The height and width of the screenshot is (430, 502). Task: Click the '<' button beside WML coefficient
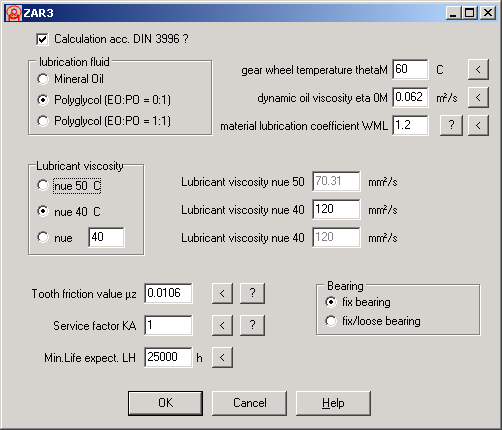pos(478,125)
